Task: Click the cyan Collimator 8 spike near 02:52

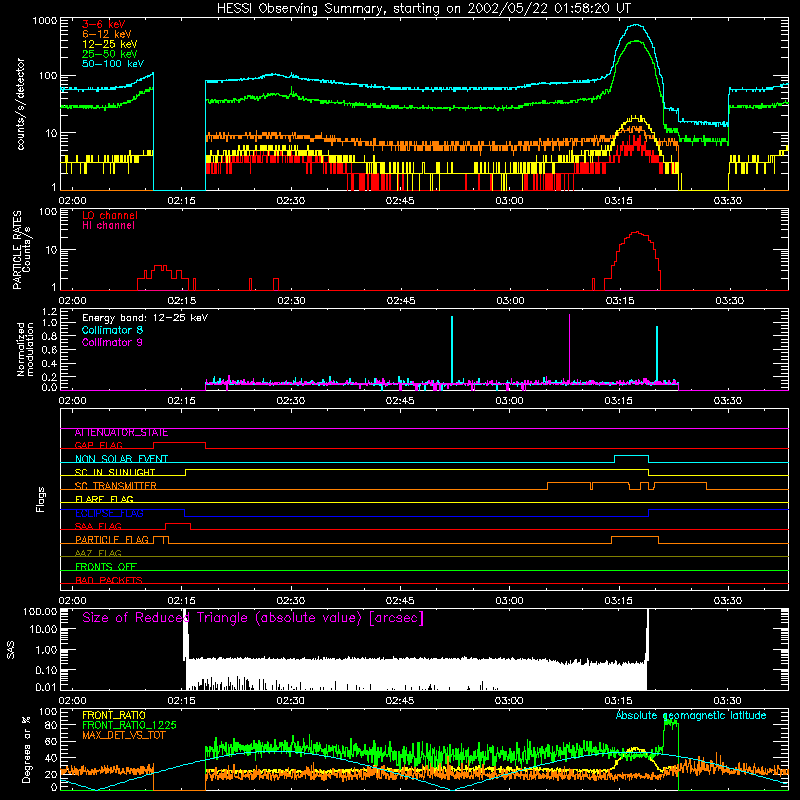Action: click(452, 349)
